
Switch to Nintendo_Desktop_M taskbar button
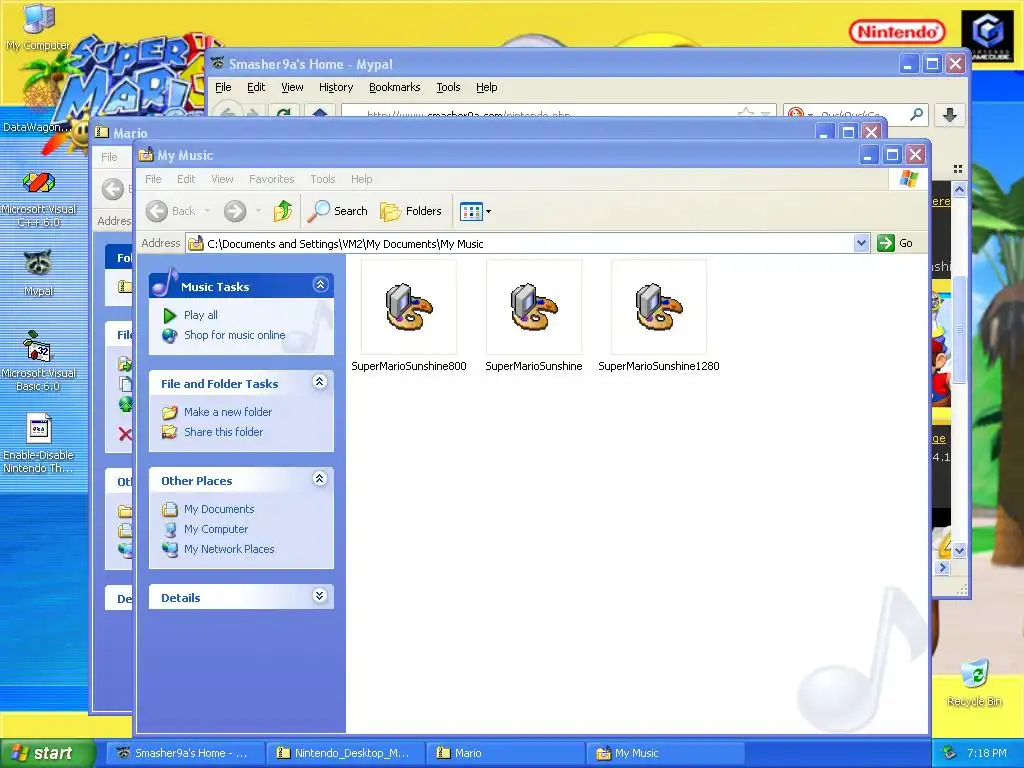345,753
